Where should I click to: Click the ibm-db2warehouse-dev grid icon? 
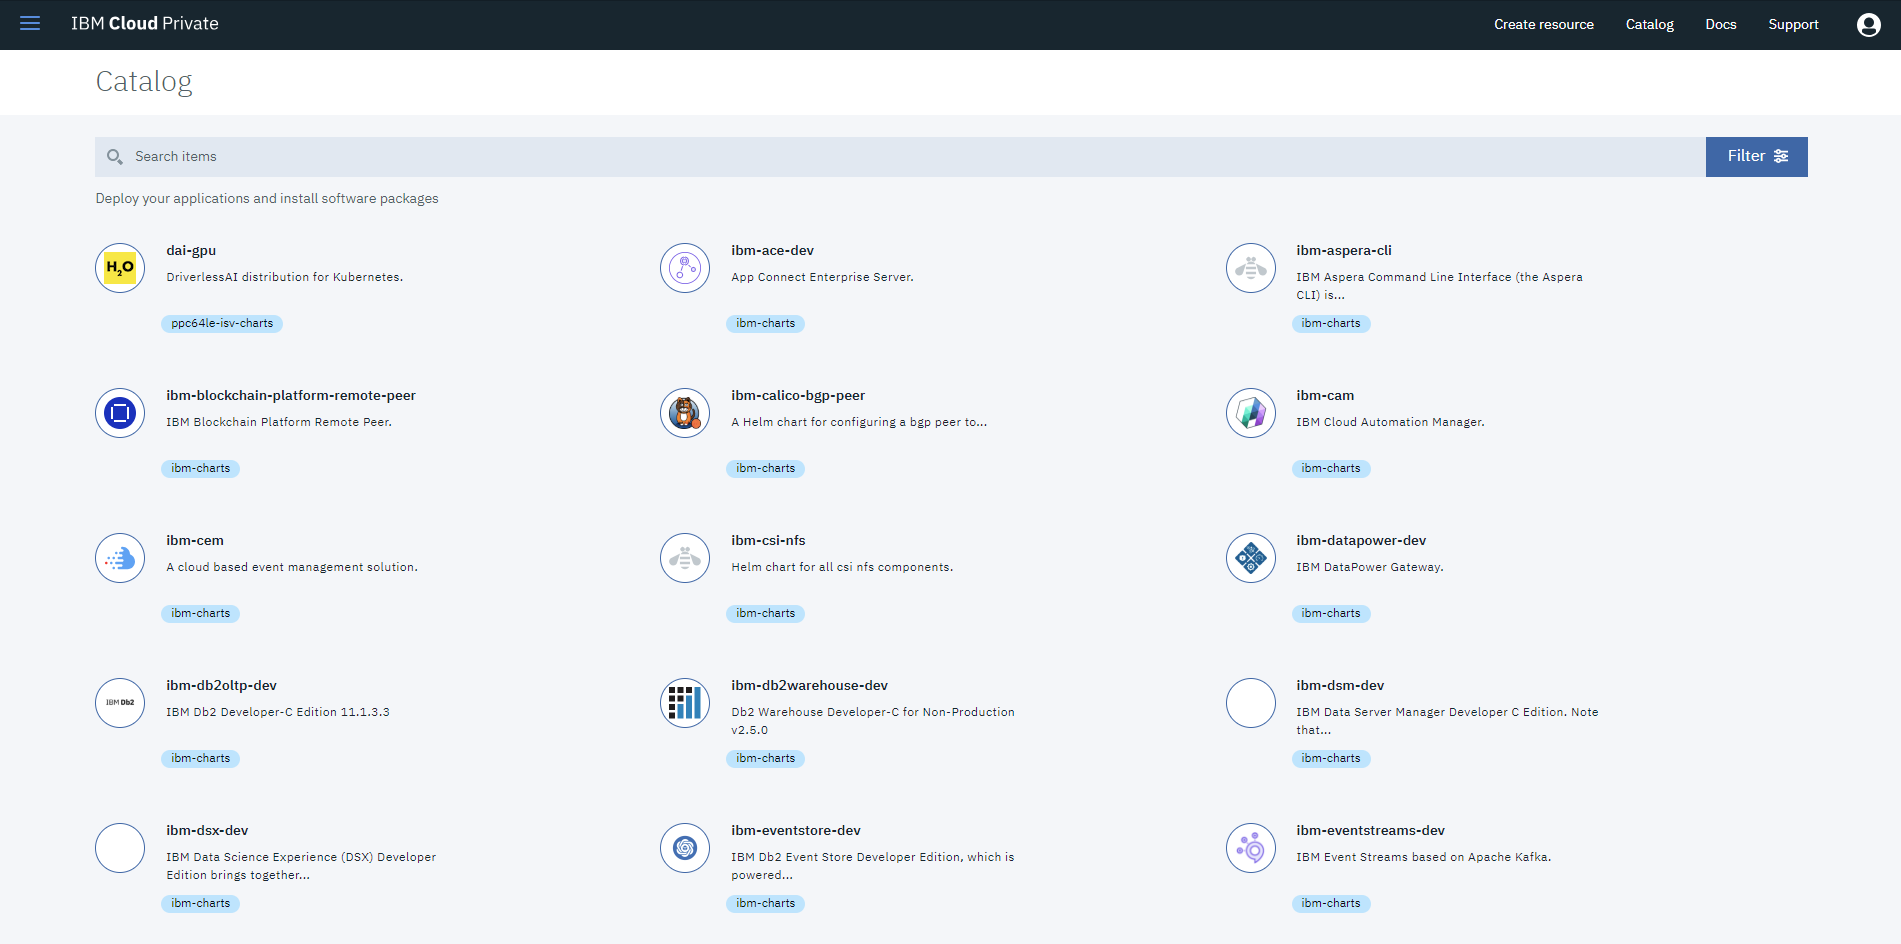coord(685,703)
